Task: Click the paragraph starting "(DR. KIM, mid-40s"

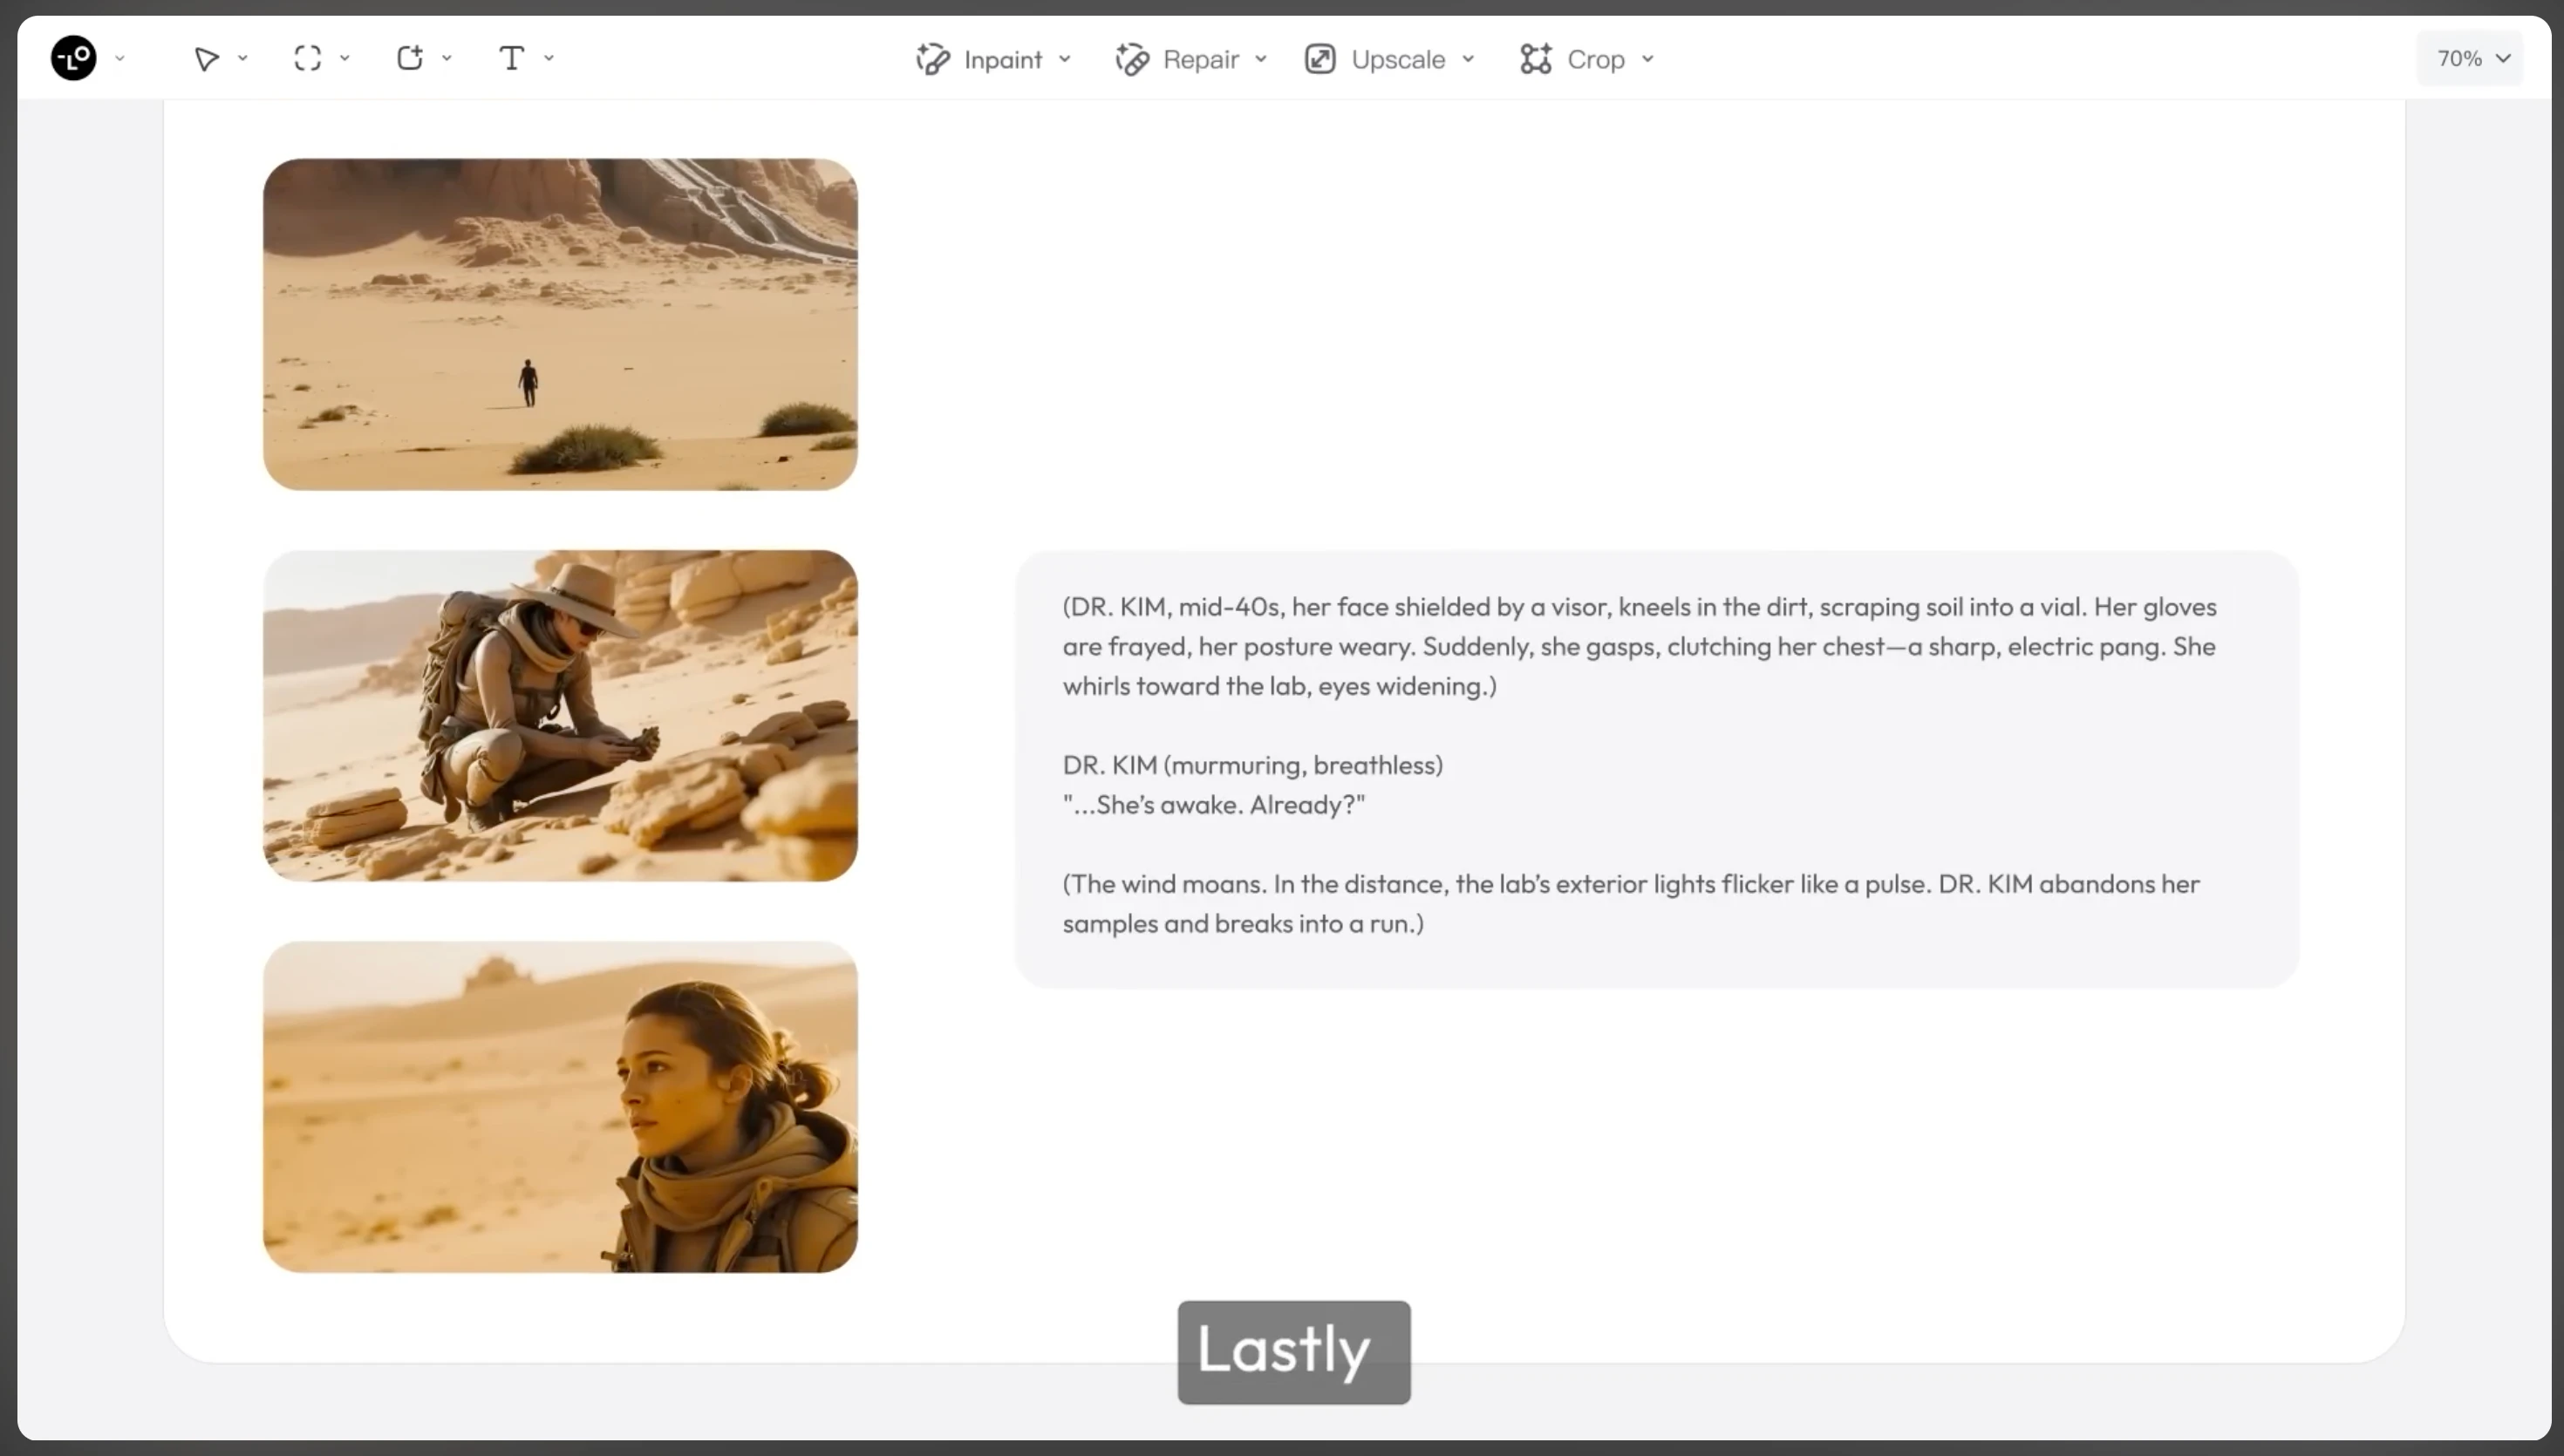Action: click(1640, 646)
